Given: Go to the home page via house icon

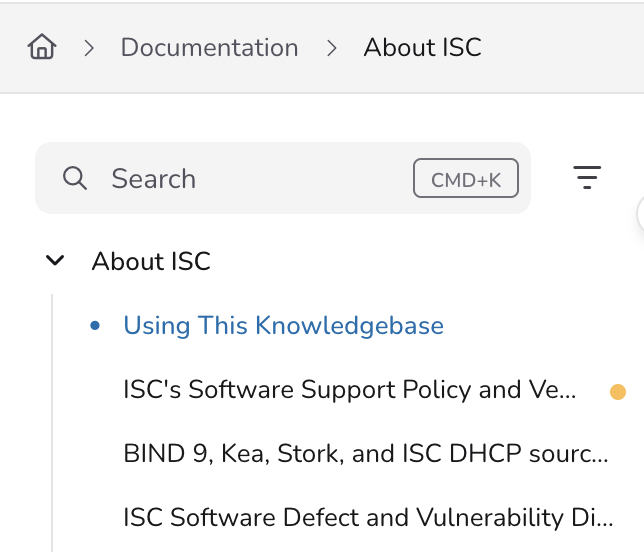Looking at the screenshot, I should click(x=42, y=46).
